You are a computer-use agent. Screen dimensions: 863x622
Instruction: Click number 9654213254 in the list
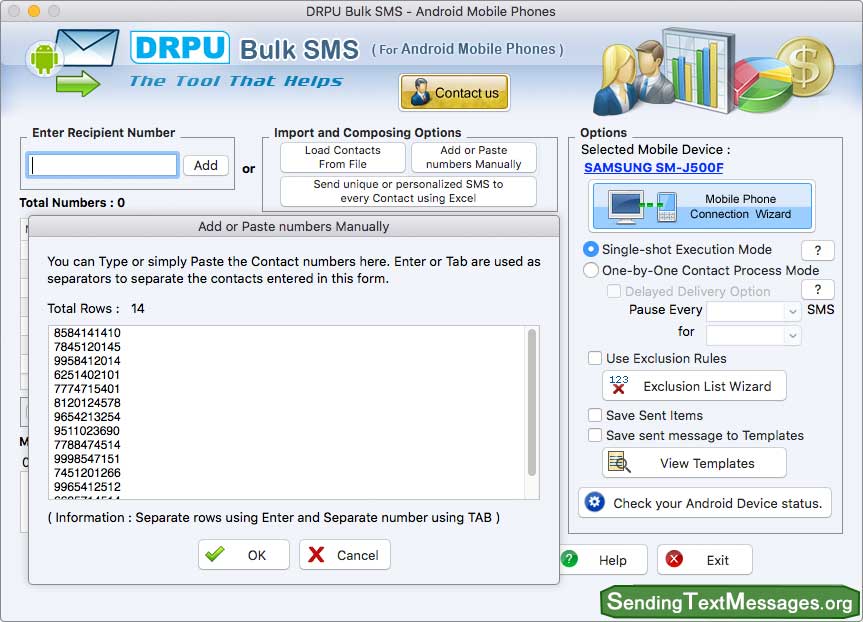point(87,417)
